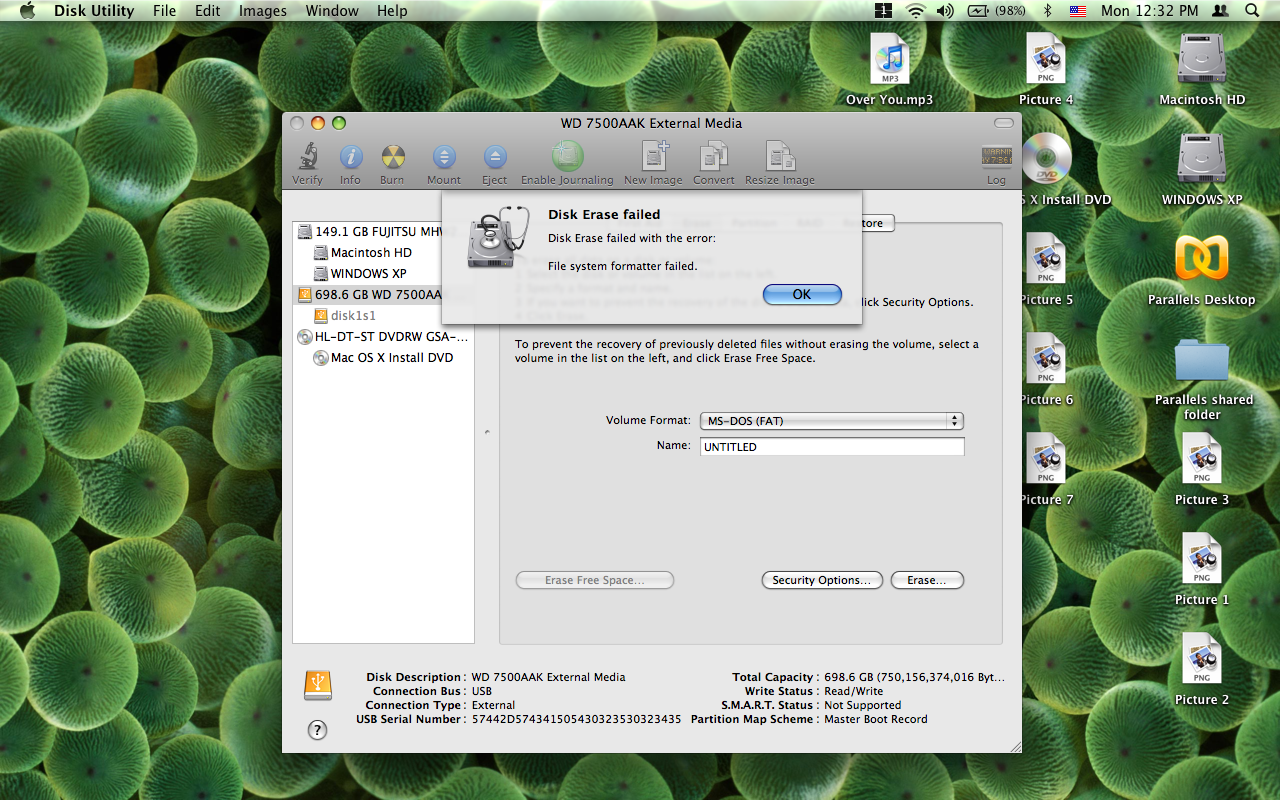Screen dimensions: 1280x800
Task: Click the Eject toolbar icon
Action: tap(494, 157)
